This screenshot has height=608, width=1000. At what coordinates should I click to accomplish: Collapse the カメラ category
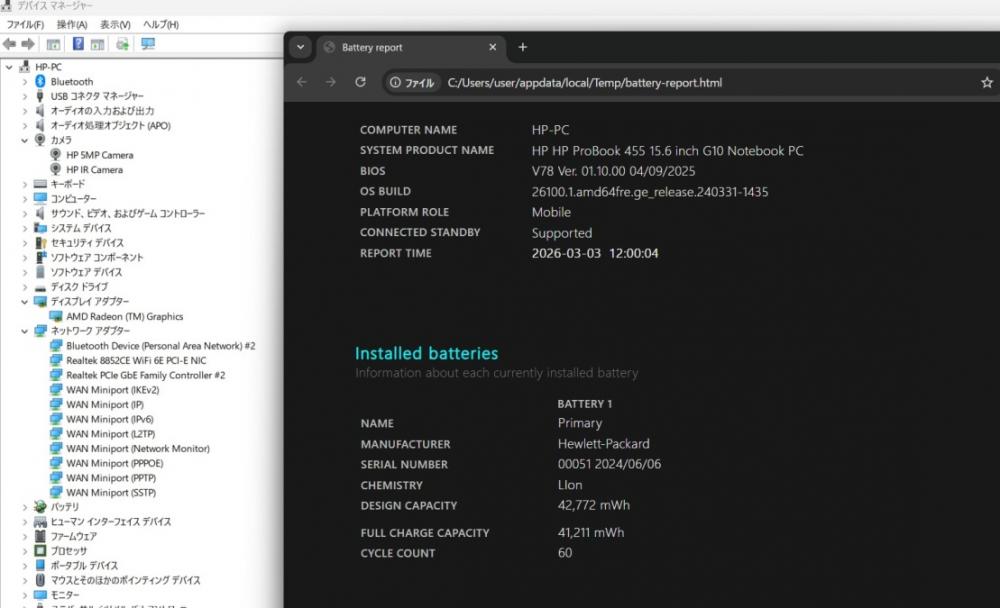point(24,140)
